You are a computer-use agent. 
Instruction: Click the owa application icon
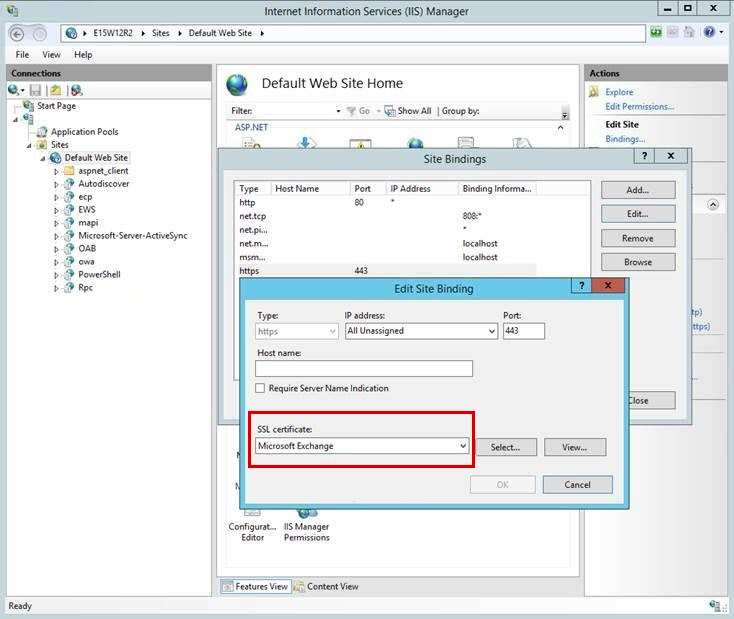pyautogui.click(x=69, y=261)
